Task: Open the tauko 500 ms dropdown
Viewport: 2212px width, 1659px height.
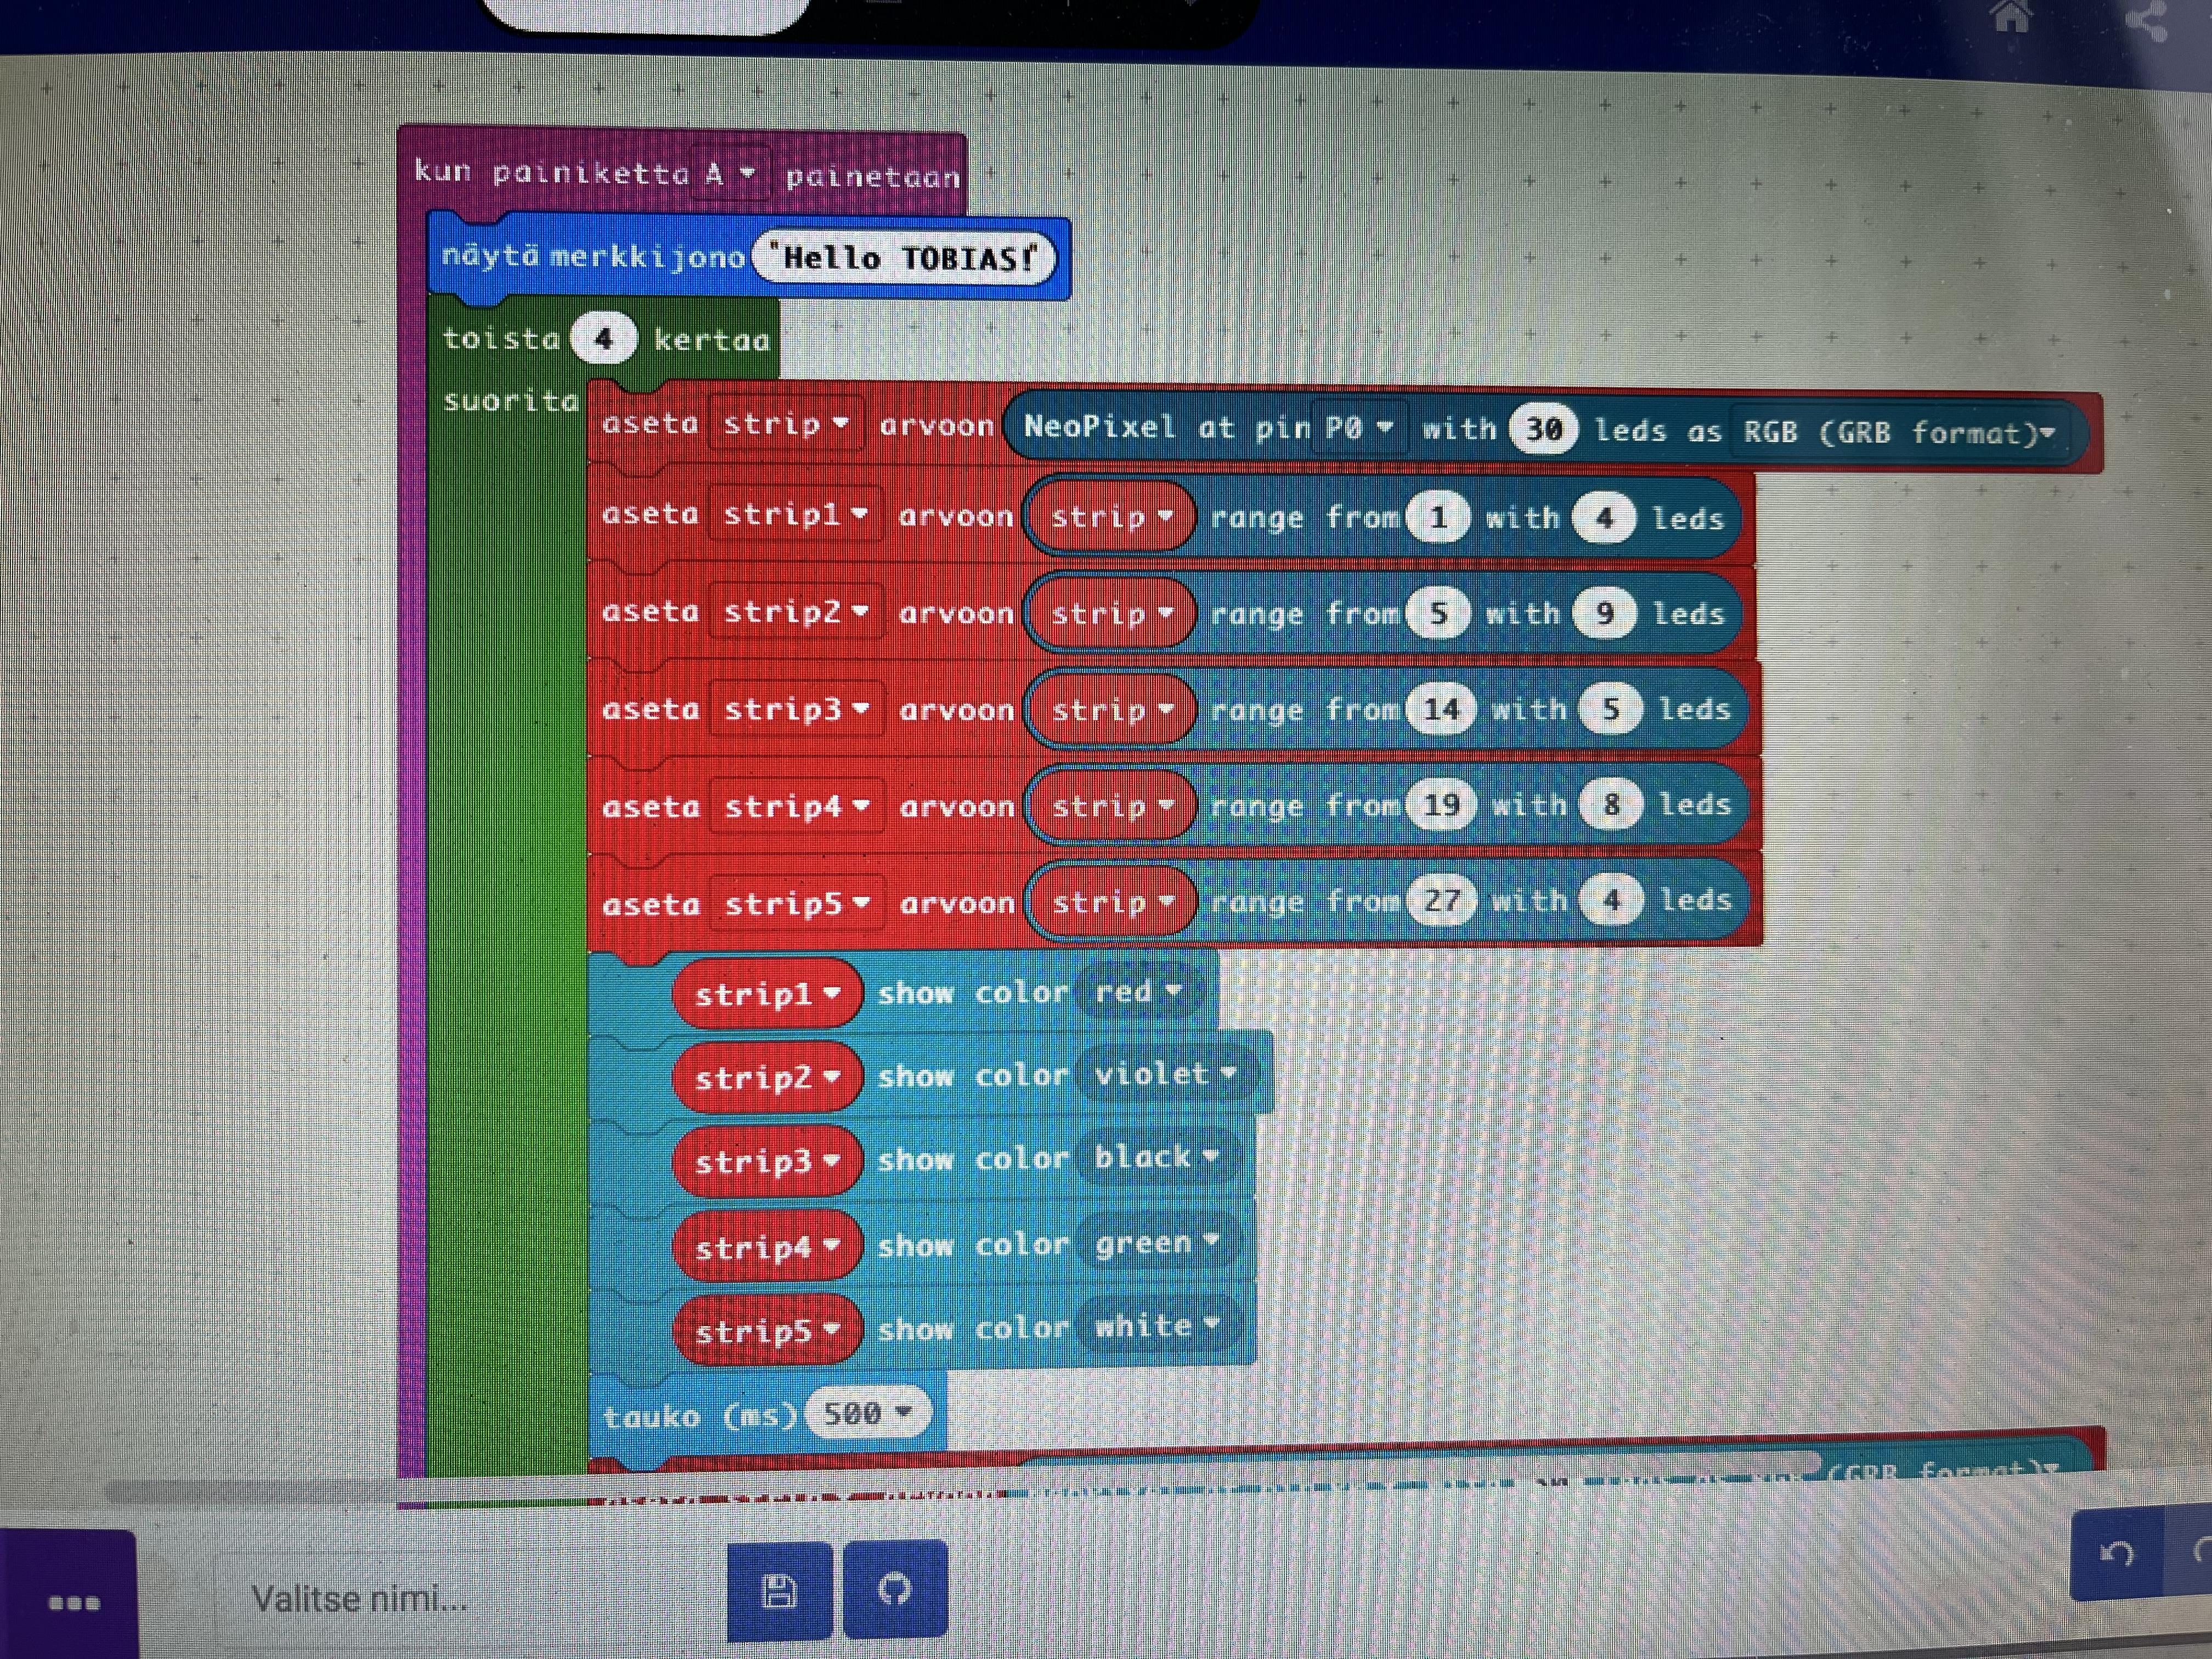Action: click(x=867, y=1413)
